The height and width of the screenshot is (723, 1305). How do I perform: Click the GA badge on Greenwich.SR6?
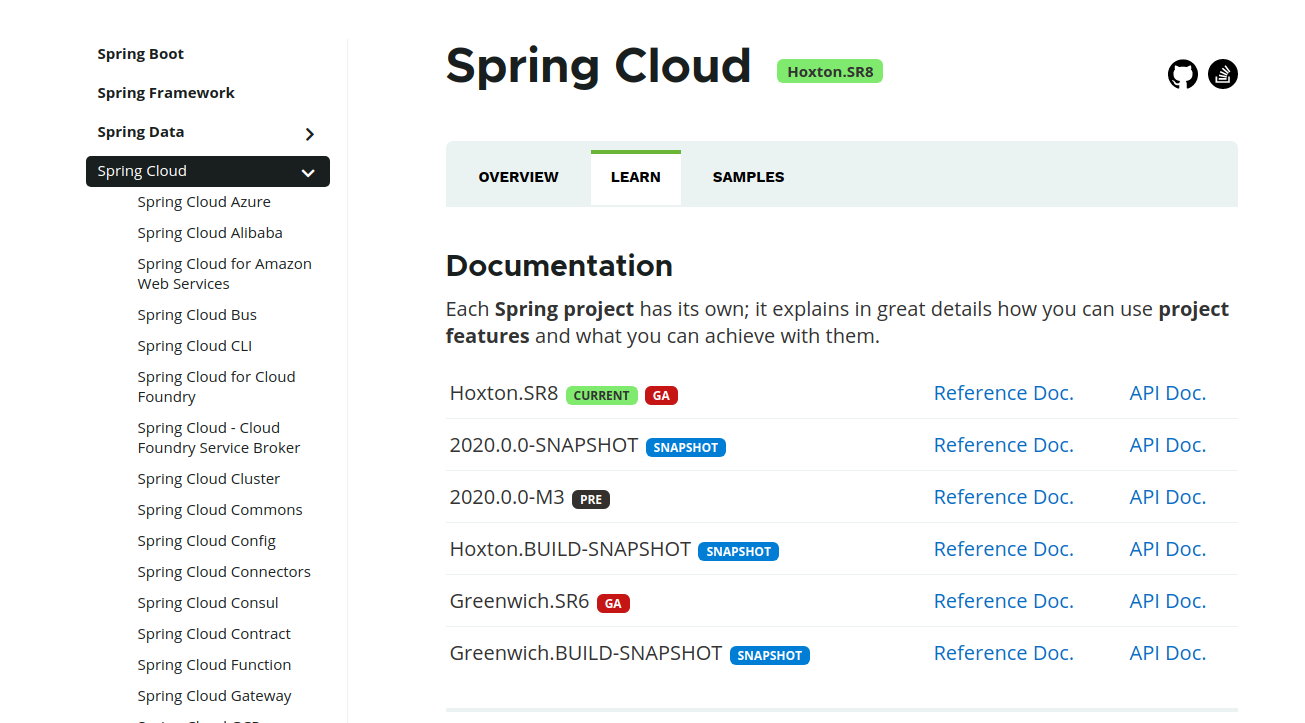pyautogui.click(x=613, y=603)
